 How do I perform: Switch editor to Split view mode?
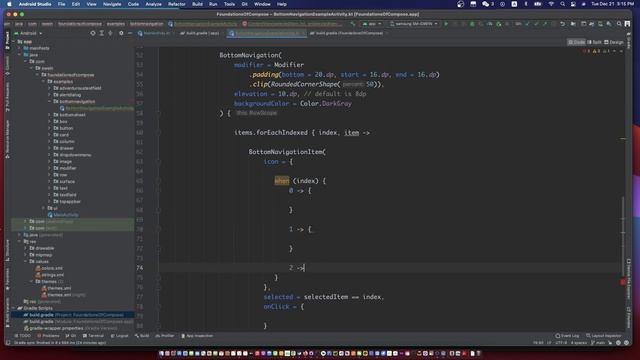tap(594, 42)
